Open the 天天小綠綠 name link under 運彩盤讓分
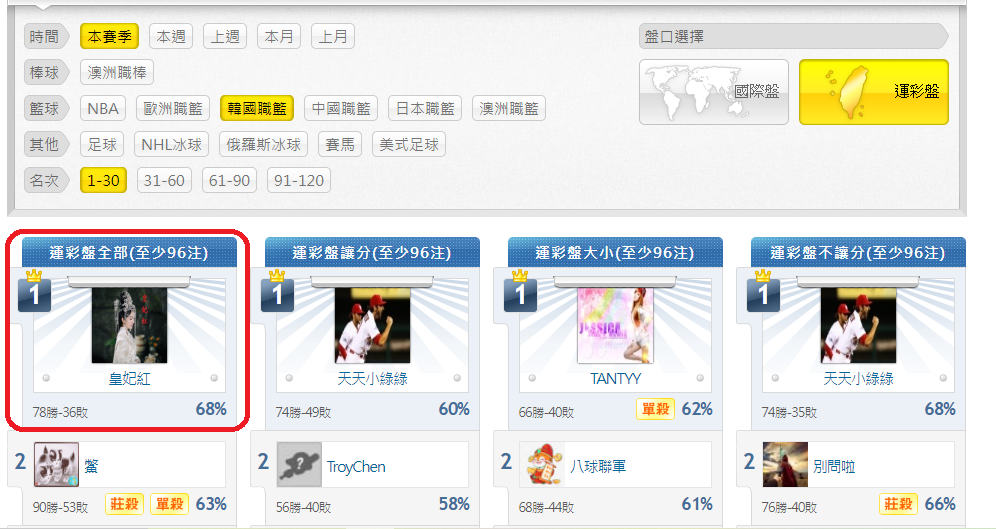This screenshot has height=529, width=996. [x=372, y=378]
